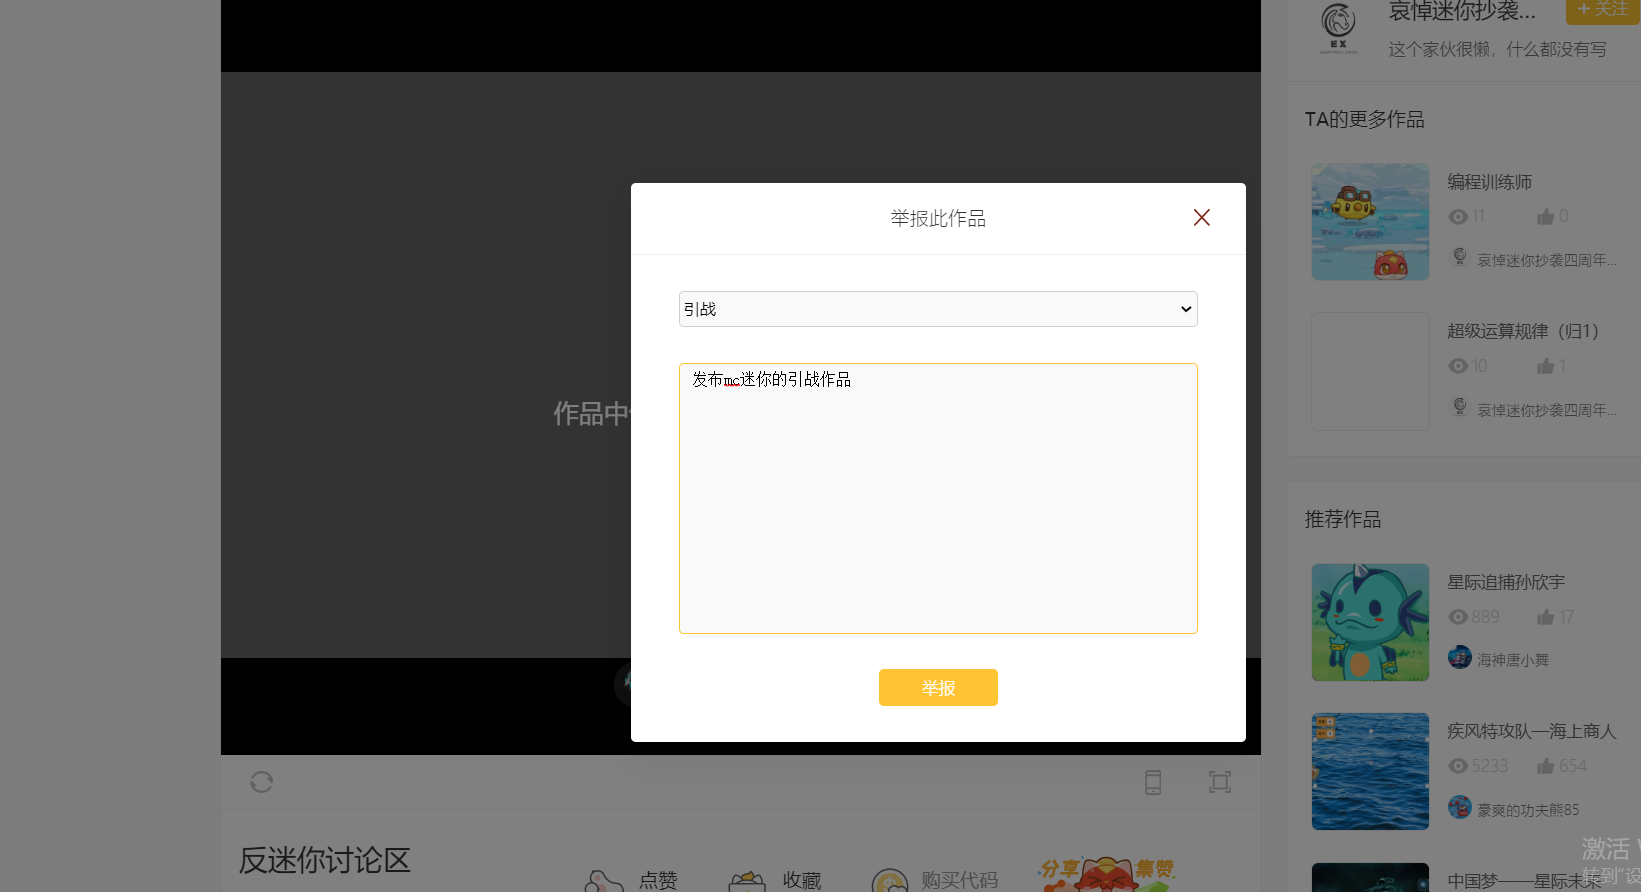1641x892 pixels.
Task: Click the thumbs-up icon for 超级运算规律
Action: point(1546,366)
